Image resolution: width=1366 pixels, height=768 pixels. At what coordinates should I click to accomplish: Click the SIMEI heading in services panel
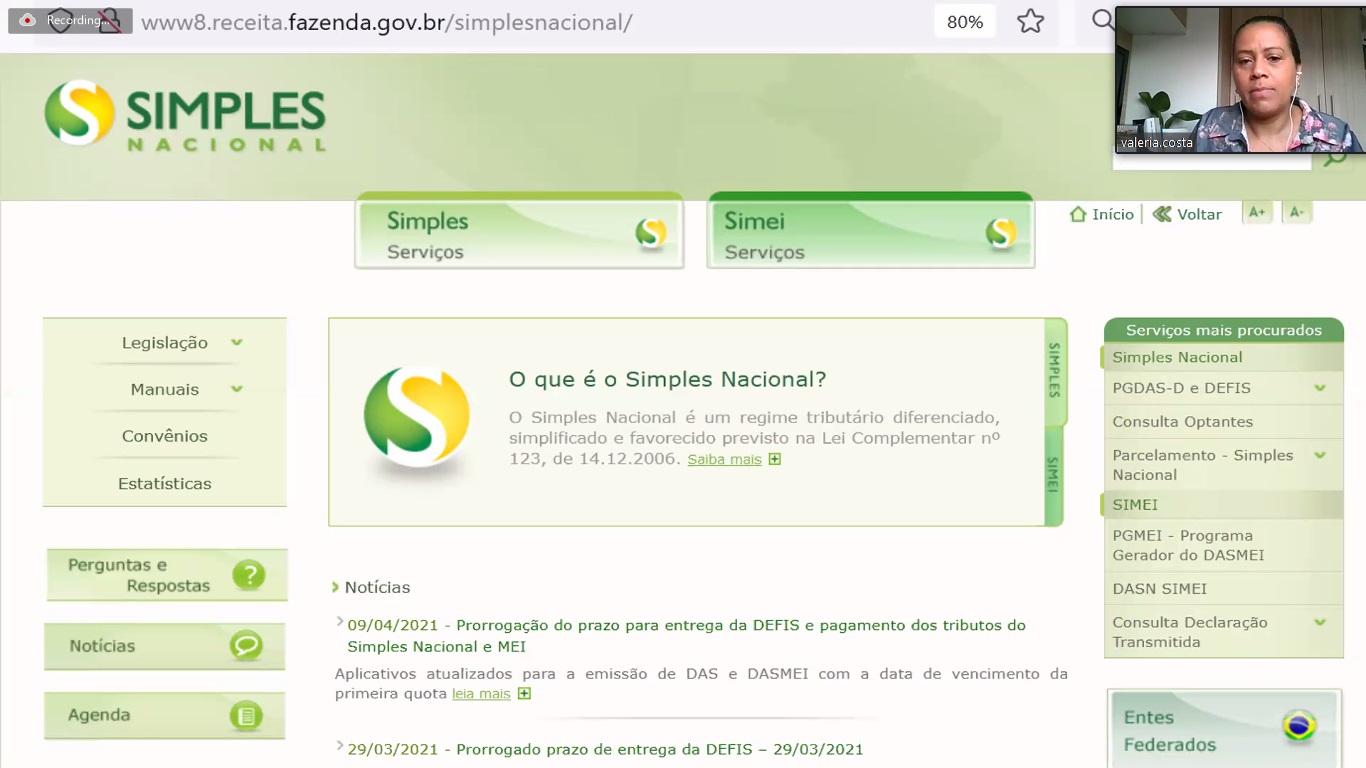click(1135, 505)
